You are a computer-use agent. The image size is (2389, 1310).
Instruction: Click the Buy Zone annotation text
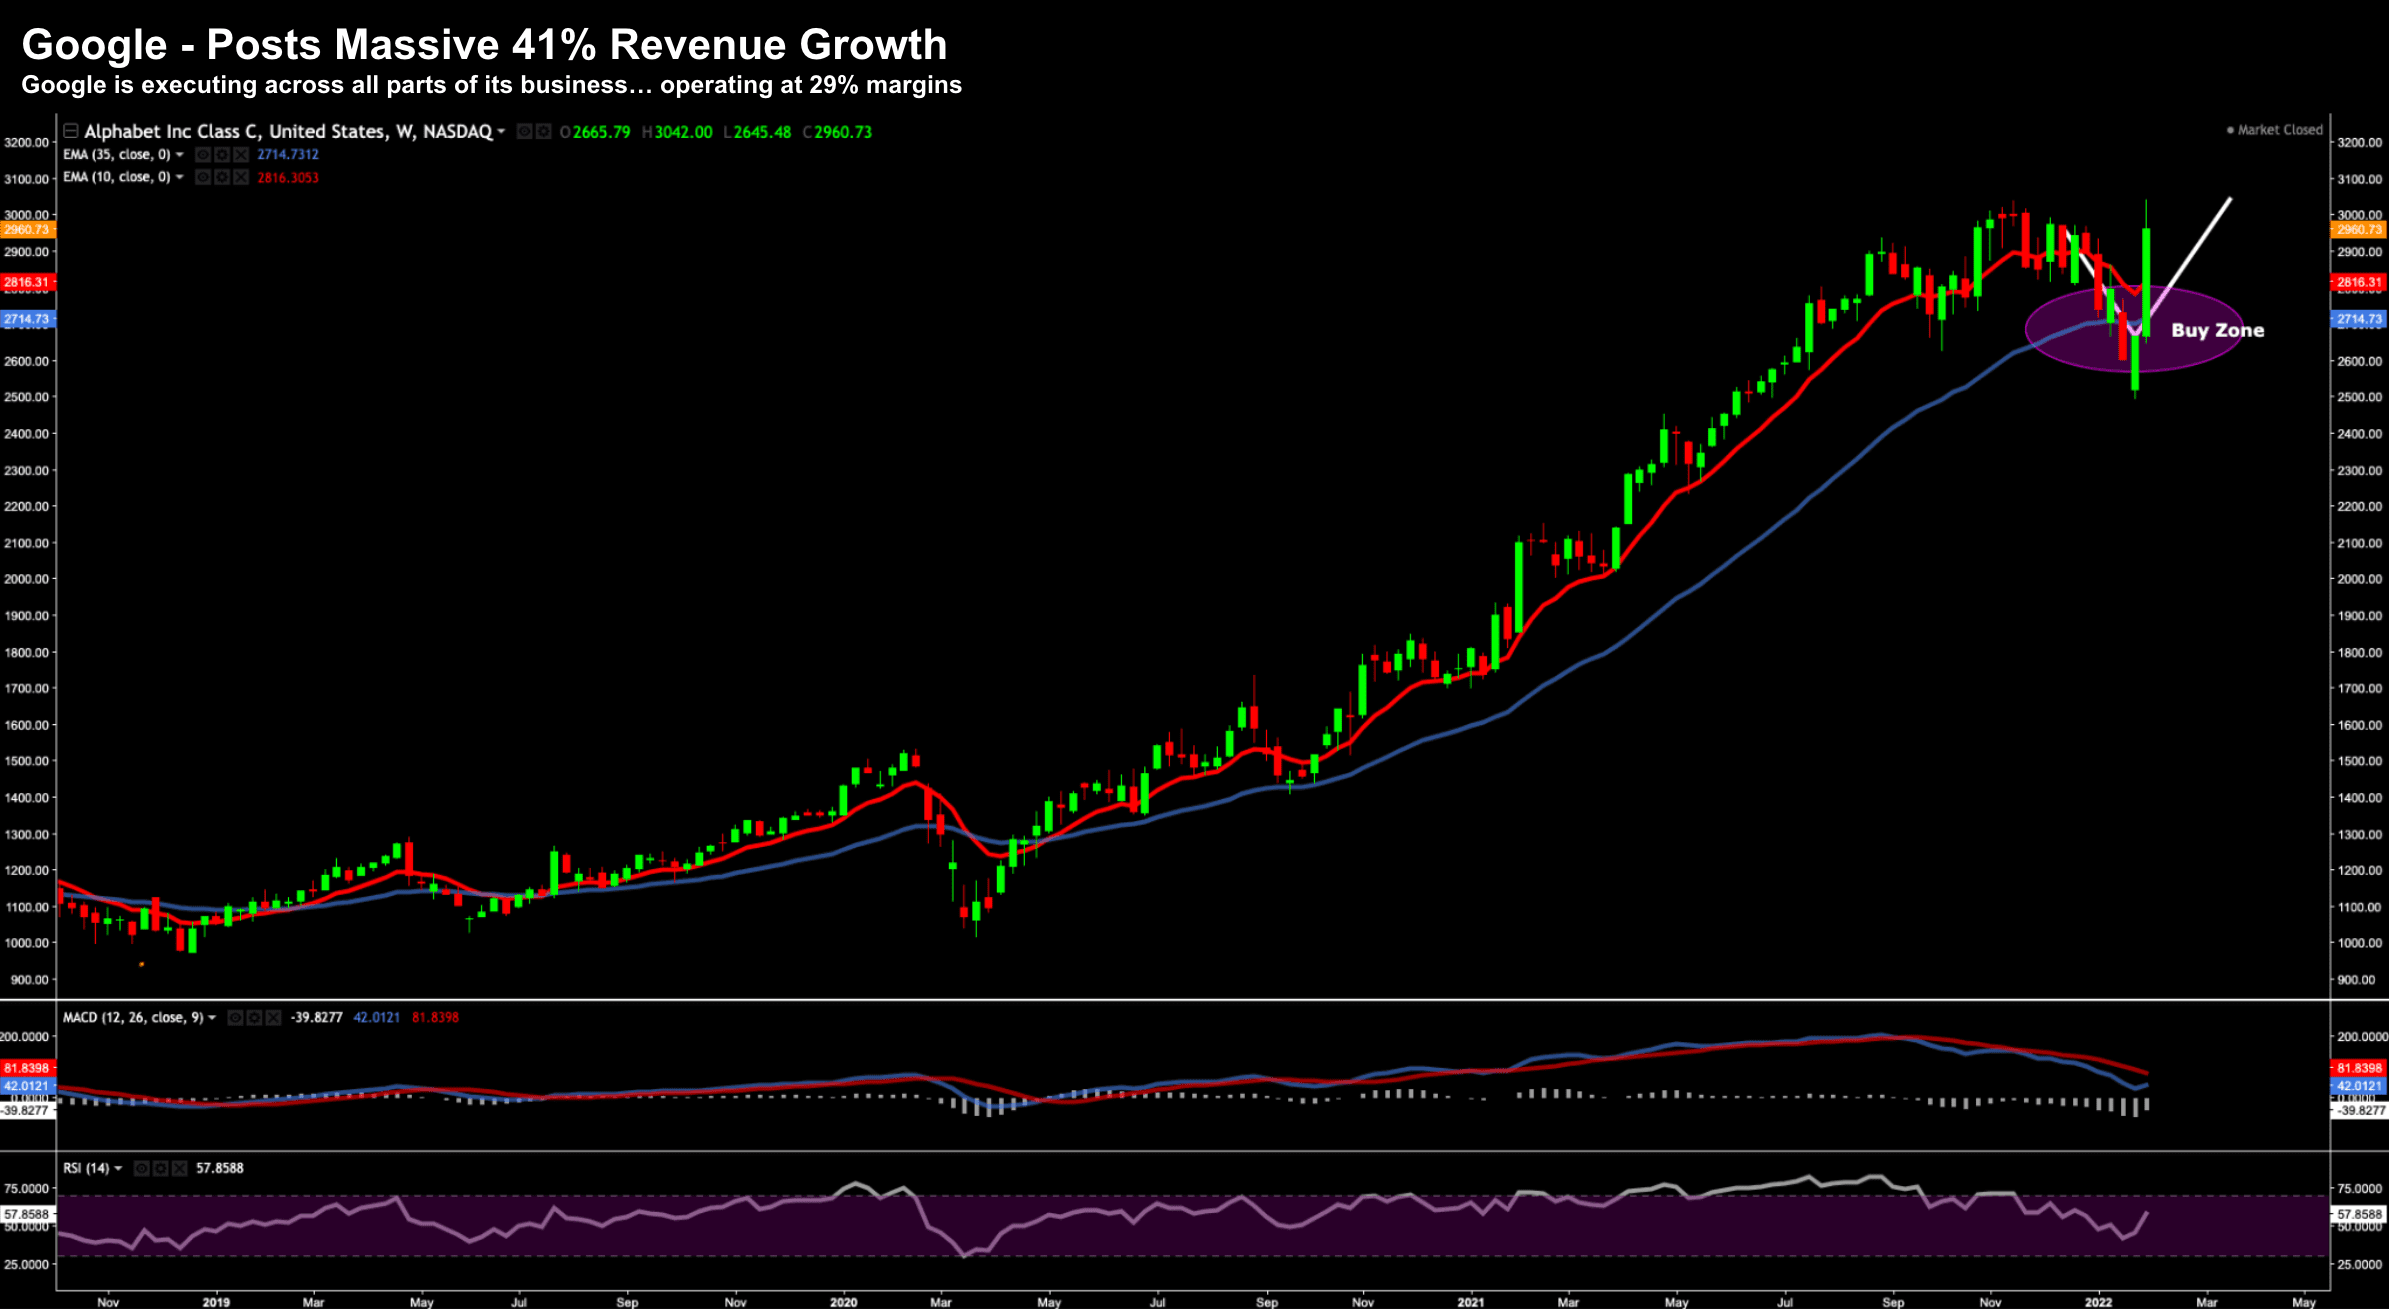point(2217,330)
